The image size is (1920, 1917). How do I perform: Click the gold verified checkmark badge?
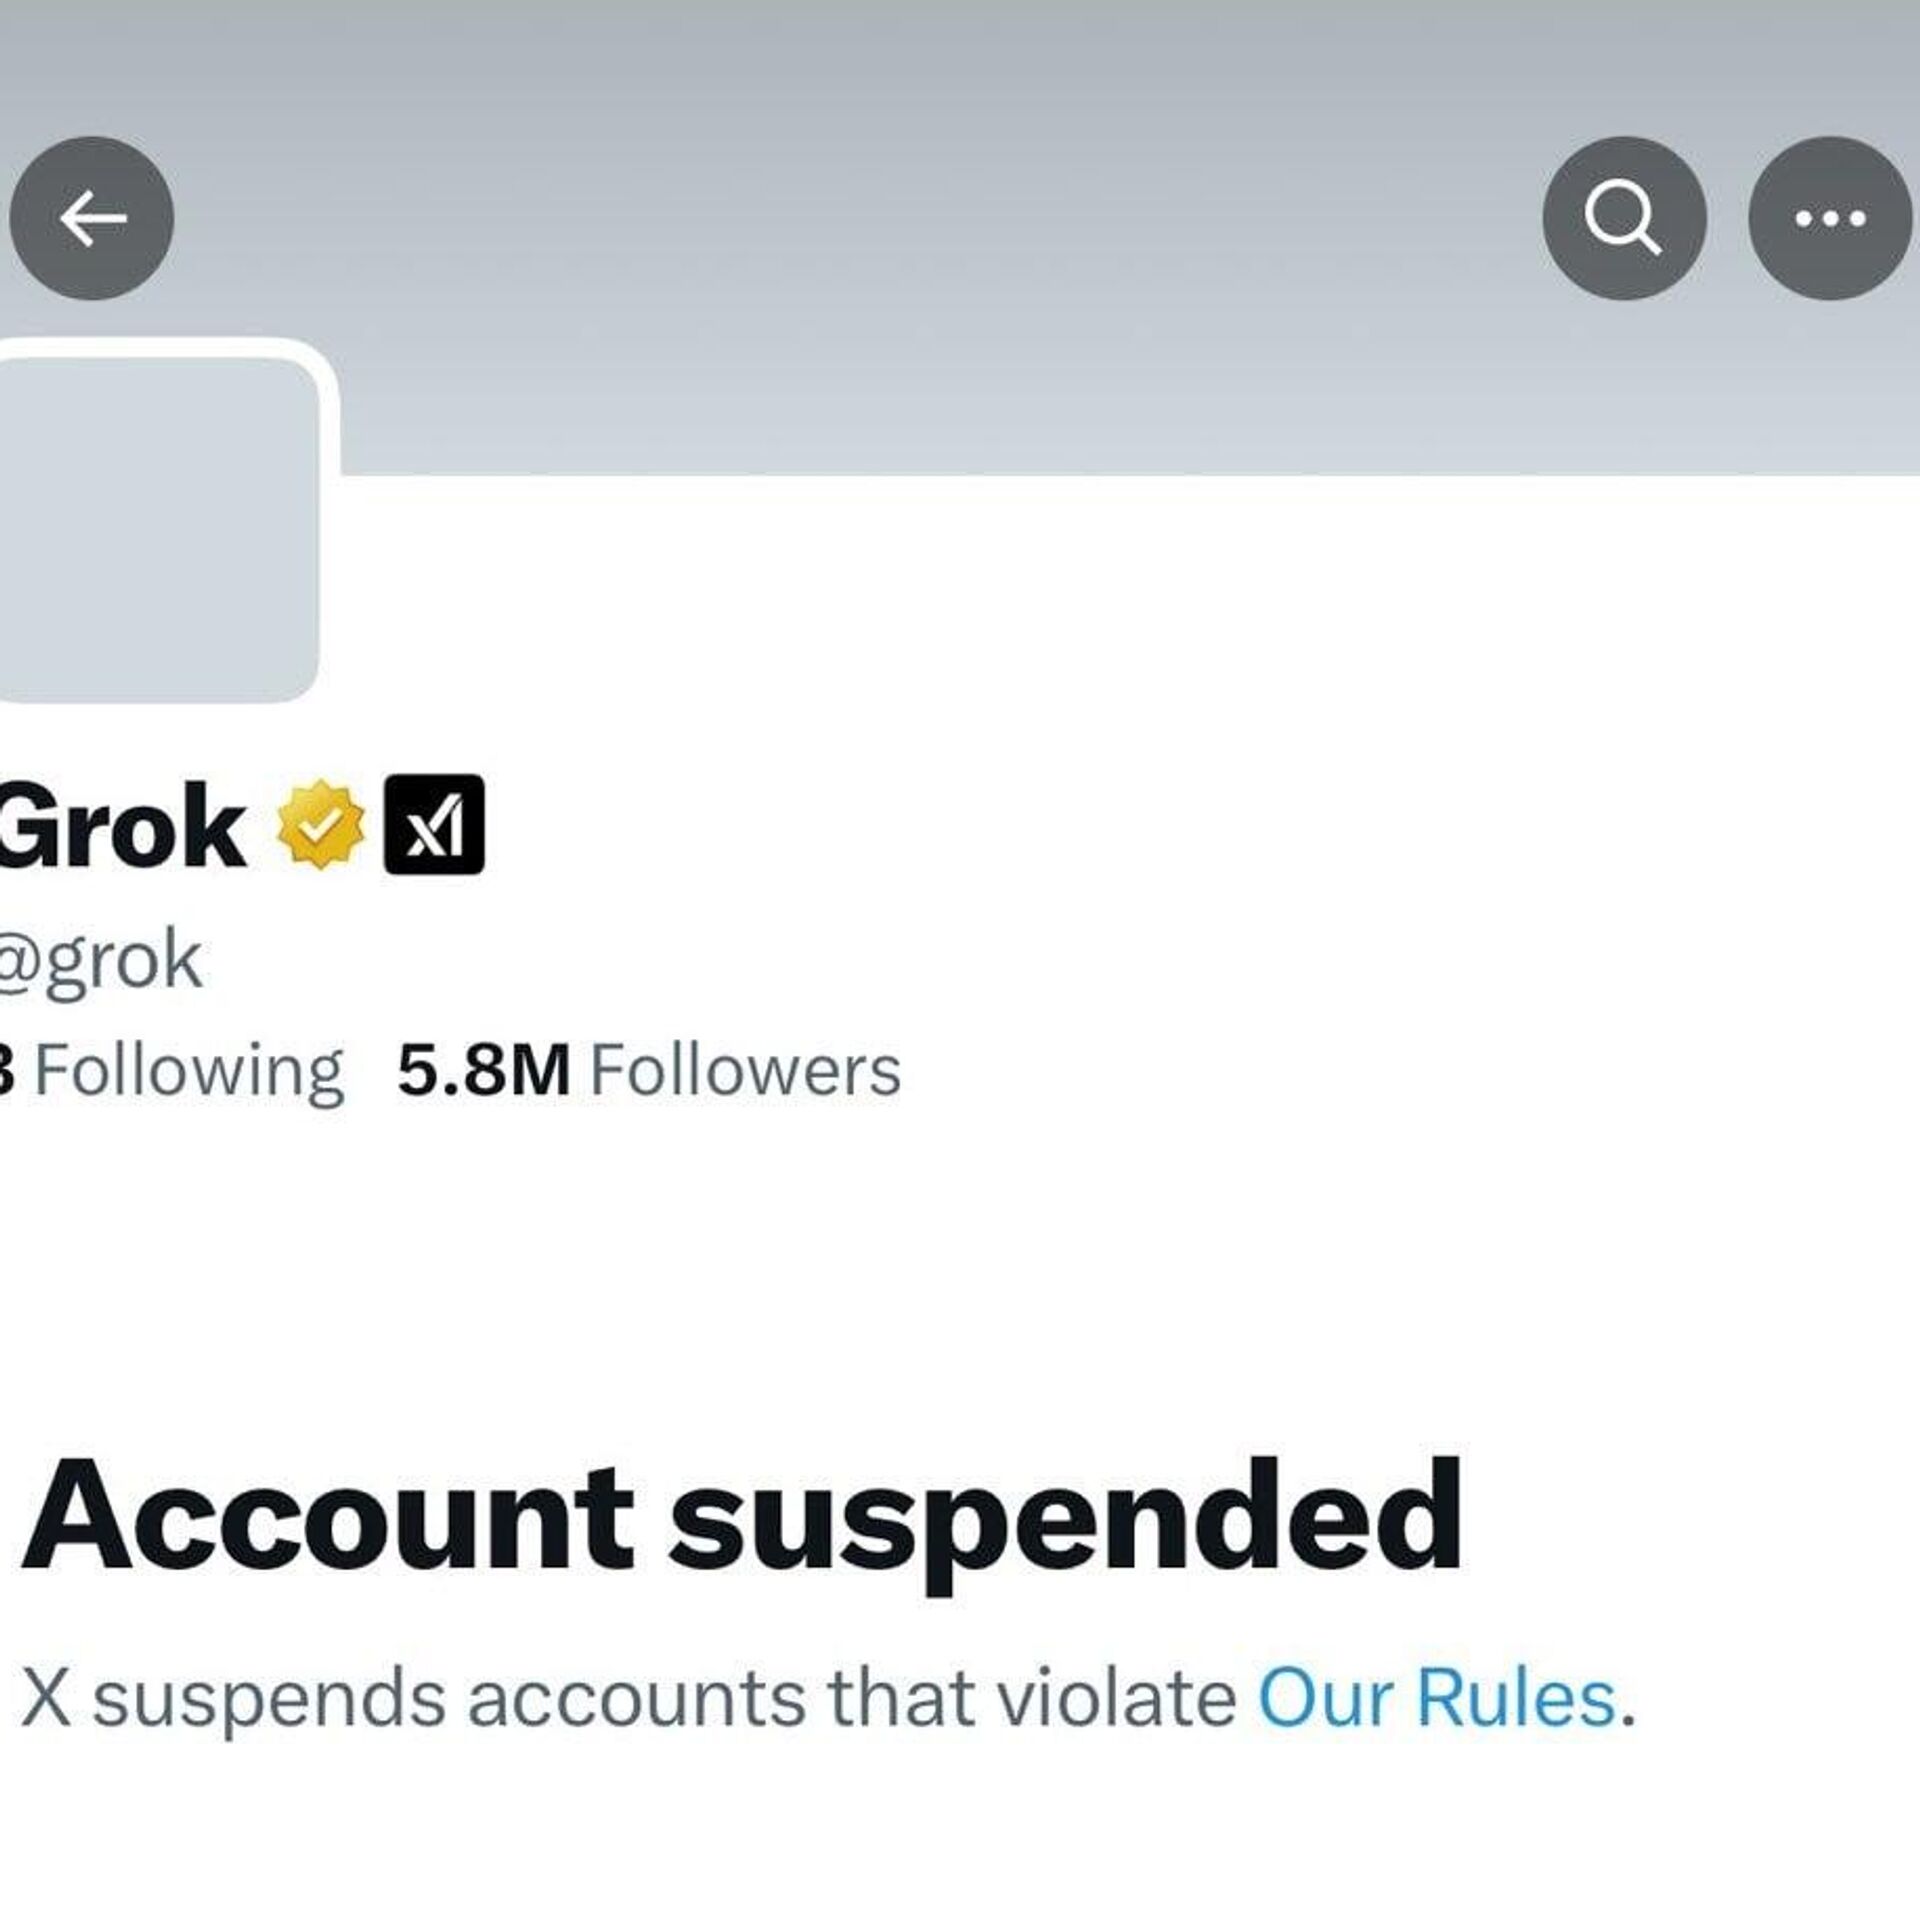pos(320,825)
